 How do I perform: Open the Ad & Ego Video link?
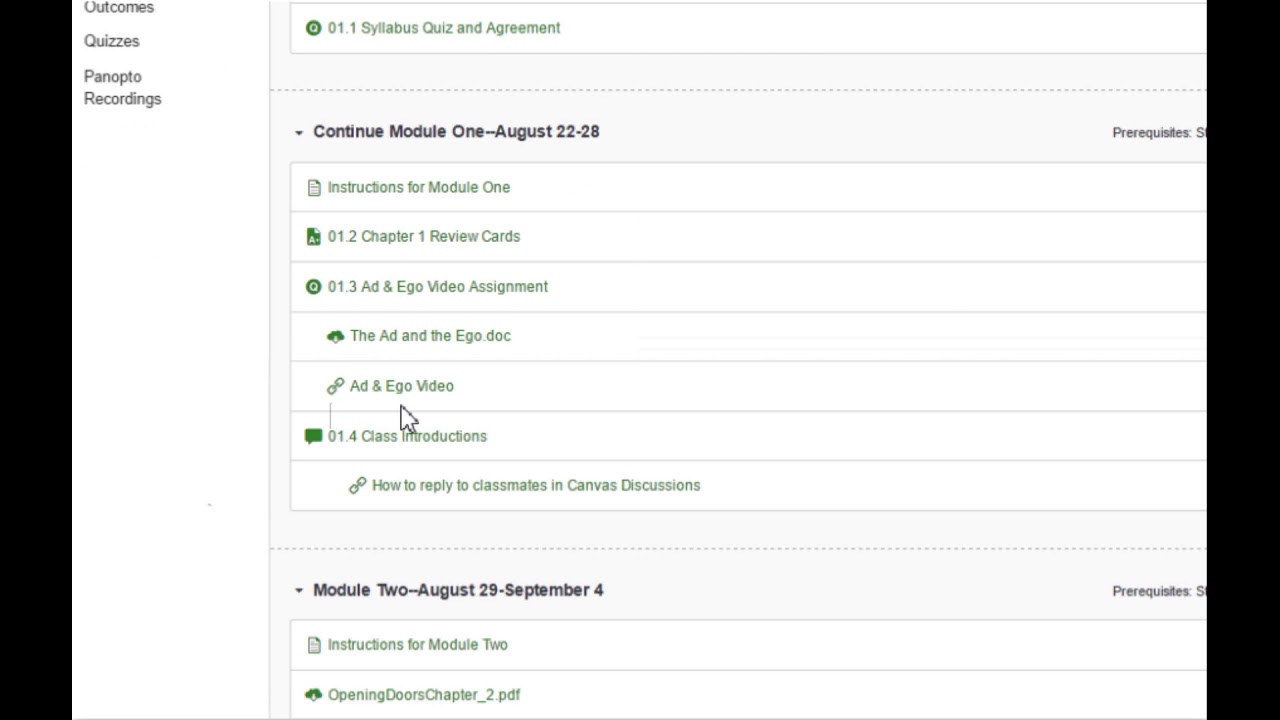[401, 386]
